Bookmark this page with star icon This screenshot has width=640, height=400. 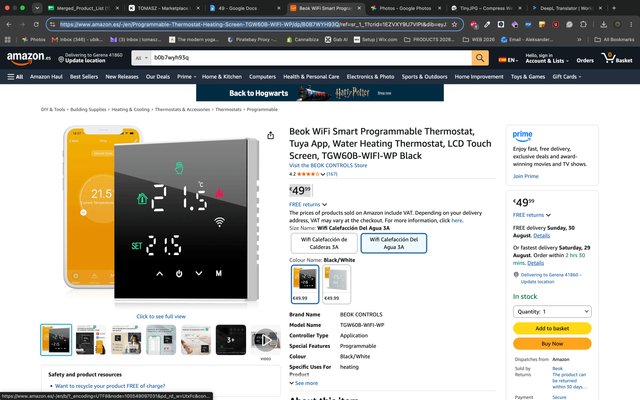coord(454,24)
